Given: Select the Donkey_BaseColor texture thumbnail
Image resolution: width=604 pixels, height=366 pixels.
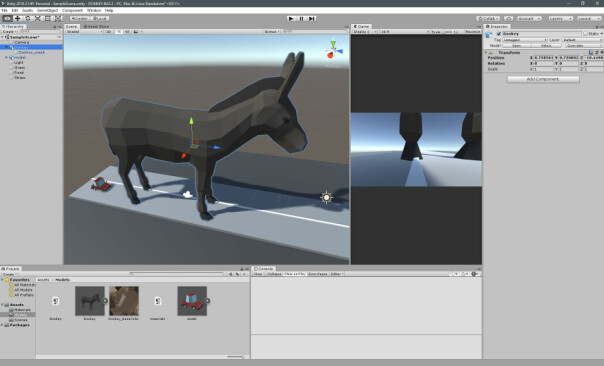Looking at the screenshot, I should 124,301.
